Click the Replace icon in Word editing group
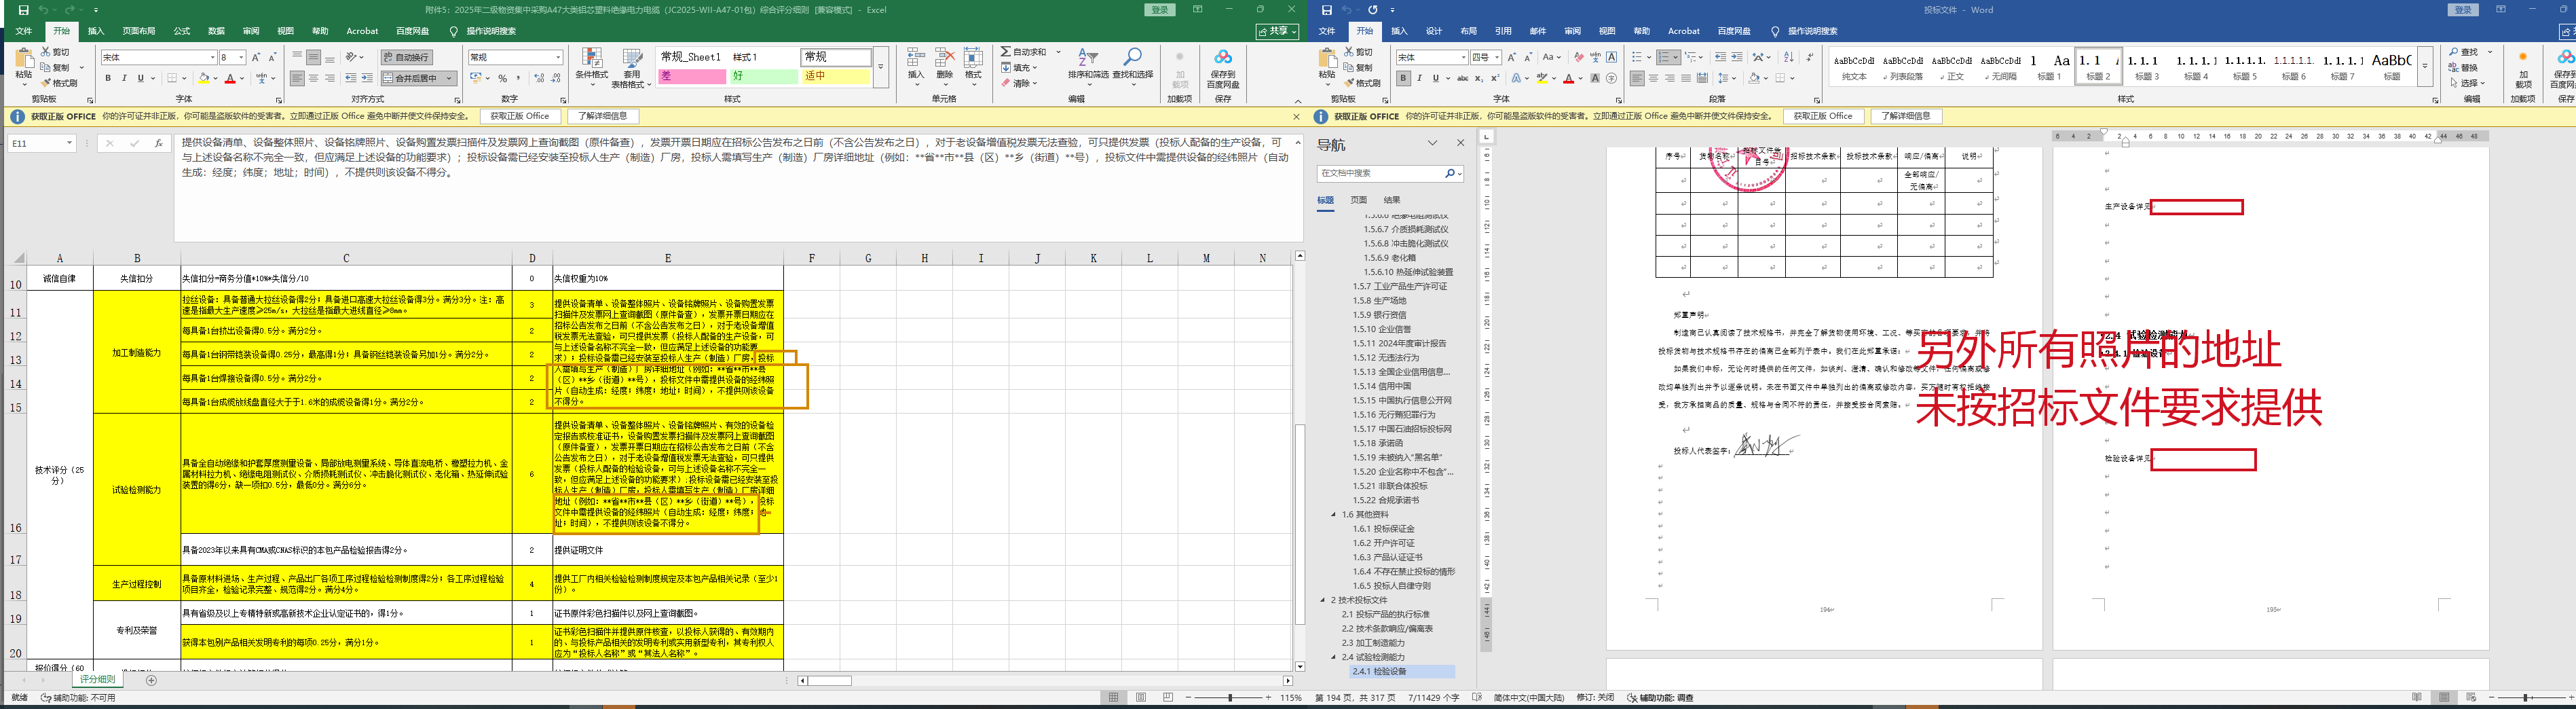The width and height of the screenshot is (2576, 709). [2455, 67]
